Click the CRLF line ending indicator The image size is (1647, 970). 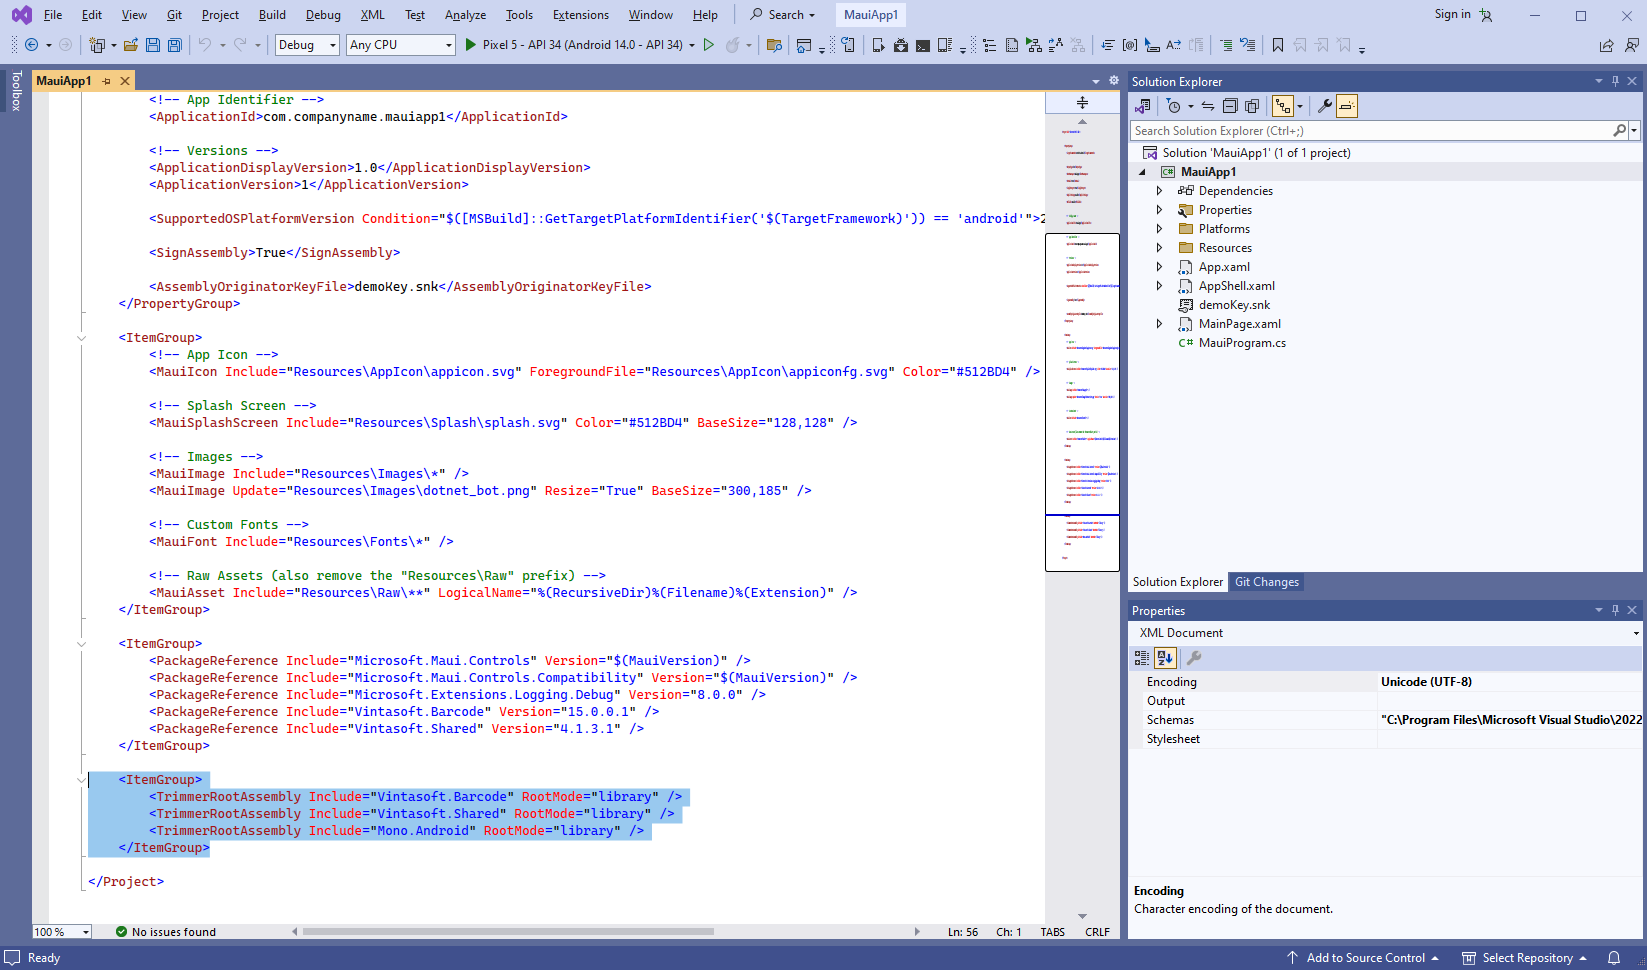pos(1097,932)
